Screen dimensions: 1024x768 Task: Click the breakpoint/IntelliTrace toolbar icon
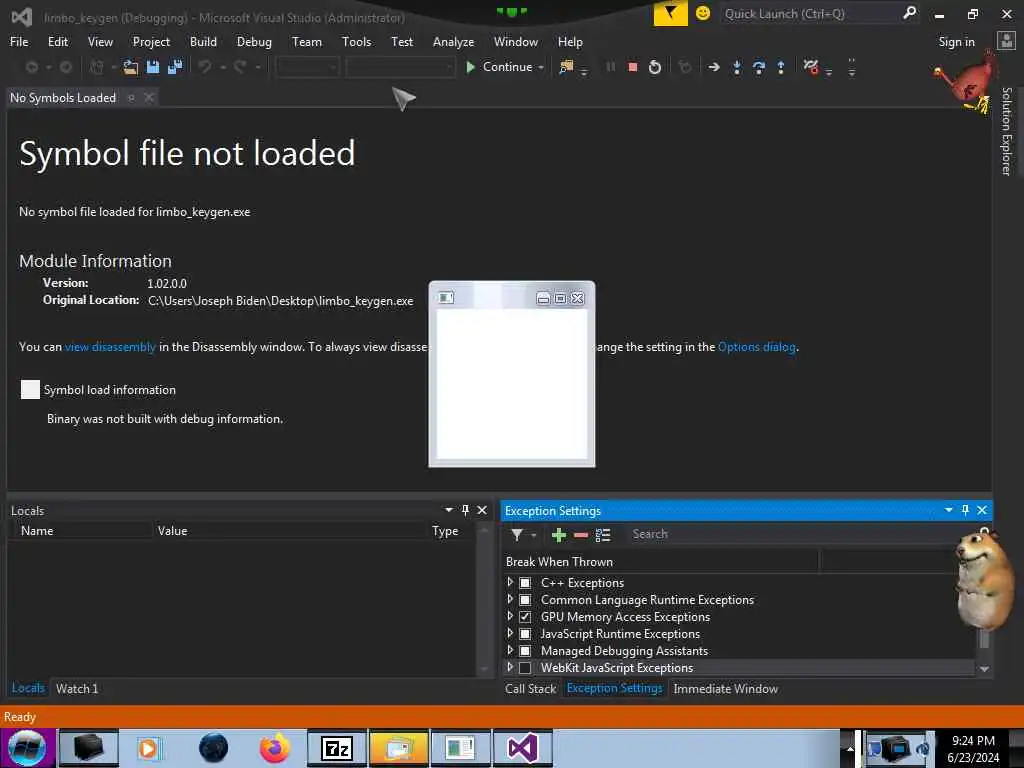(810, 67)
